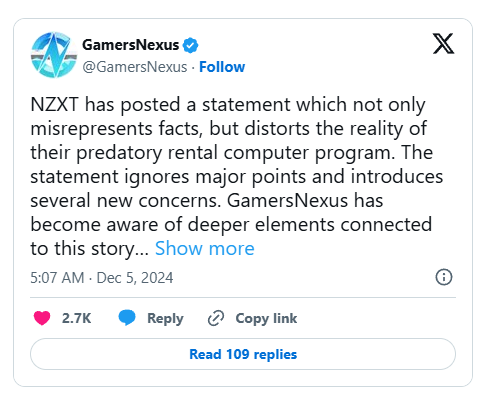Like the tweet with the heart icon
488x404 pixels.
coord(42,318)
